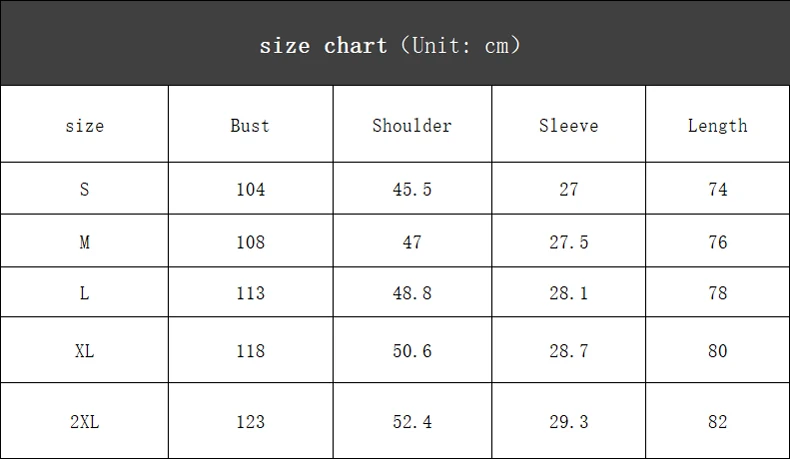
Task: Click the size chart title header
Action: (389, 46)
